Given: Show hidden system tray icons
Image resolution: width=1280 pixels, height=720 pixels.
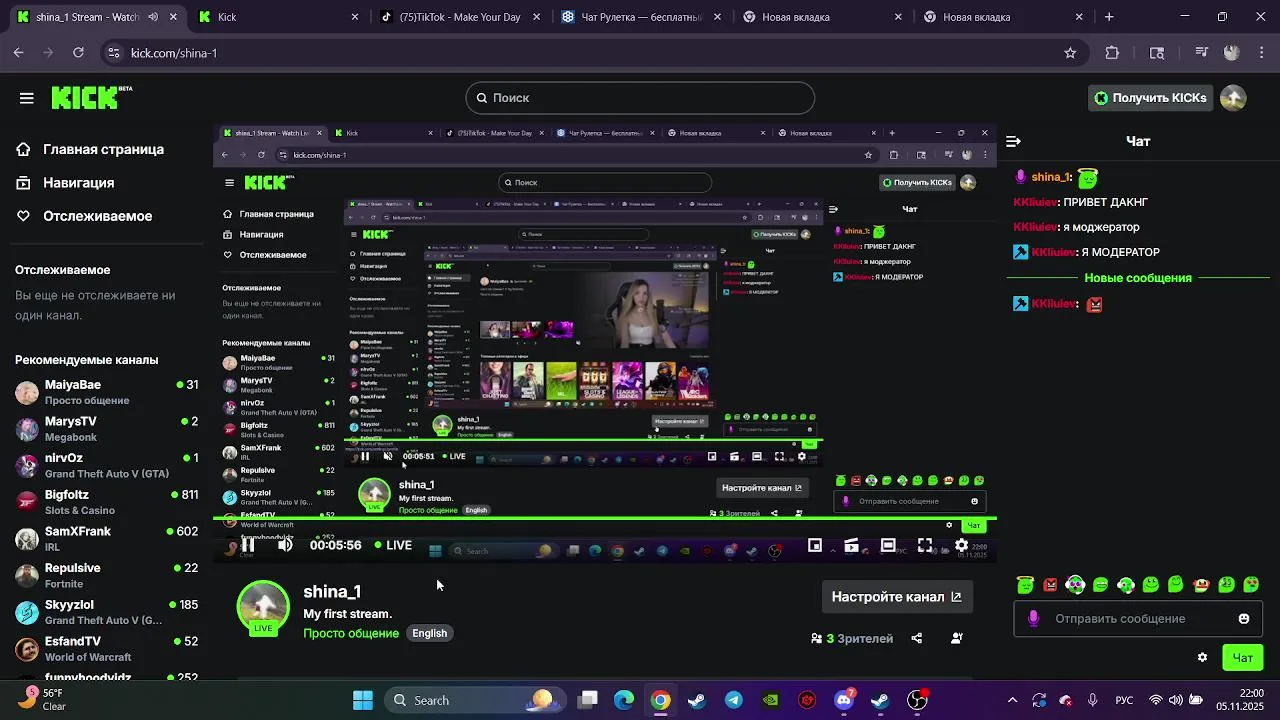Looking at the screenshot, I should (1012, 700).
